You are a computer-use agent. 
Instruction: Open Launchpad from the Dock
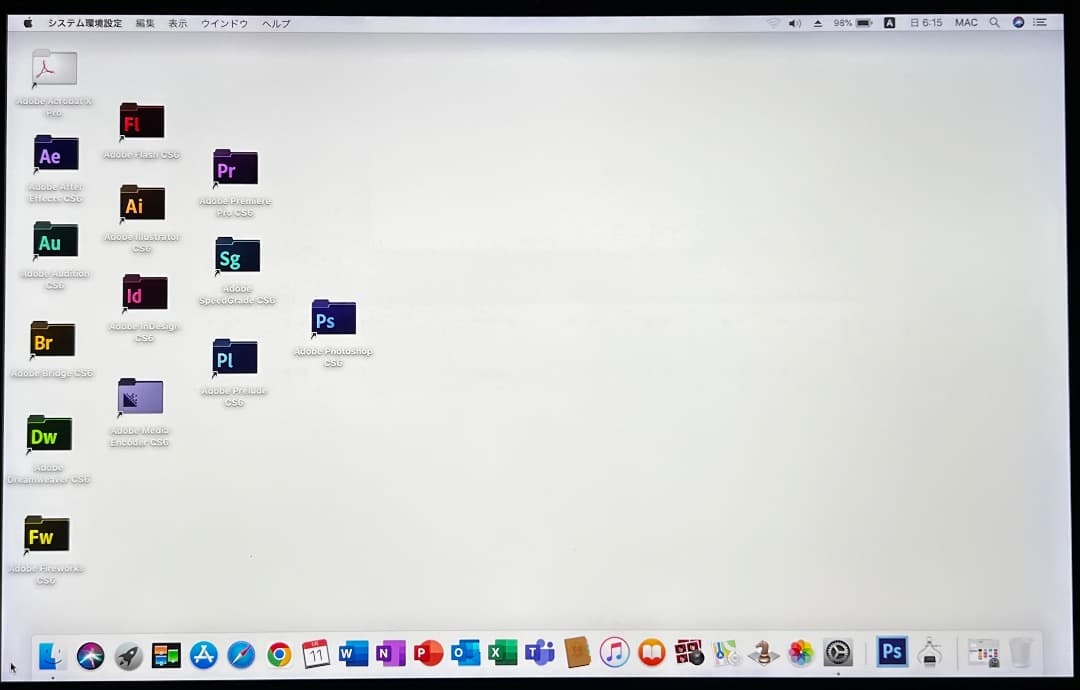click(128, 655)
